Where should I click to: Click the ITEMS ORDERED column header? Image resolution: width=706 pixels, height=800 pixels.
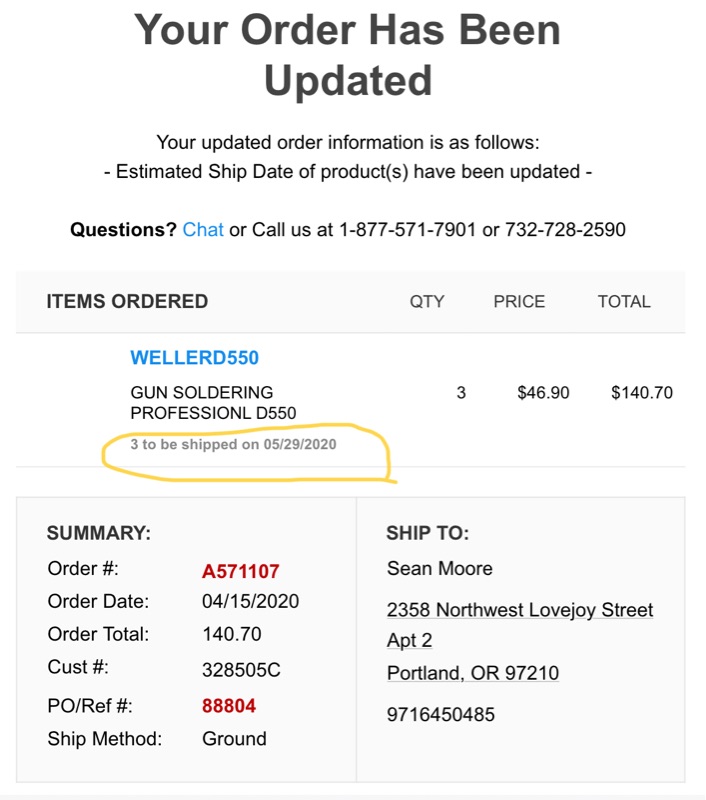pyautogui.click(x=127, y=302)
